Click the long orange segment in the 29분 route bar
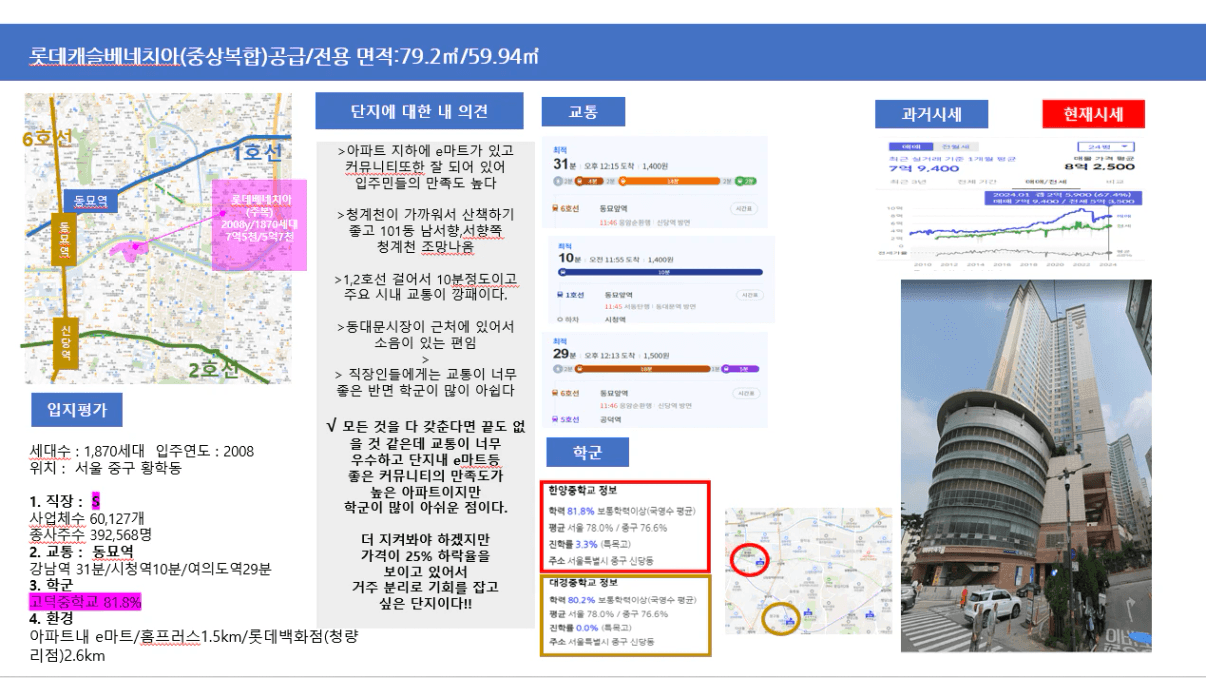The height and width of the screenshot is (678, 1206). tap(642, 369)
